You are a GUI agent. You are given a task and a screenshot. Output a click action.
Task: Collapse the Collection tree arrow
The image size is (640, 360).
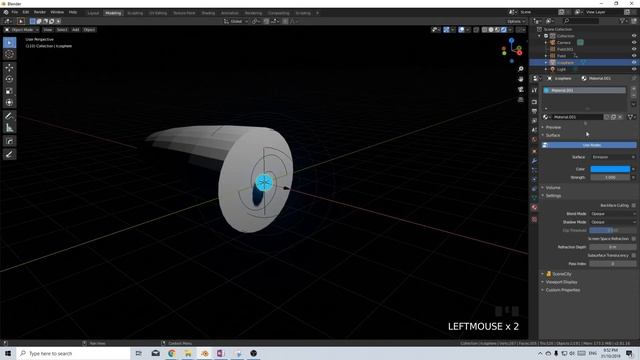[x=540, y=36]
